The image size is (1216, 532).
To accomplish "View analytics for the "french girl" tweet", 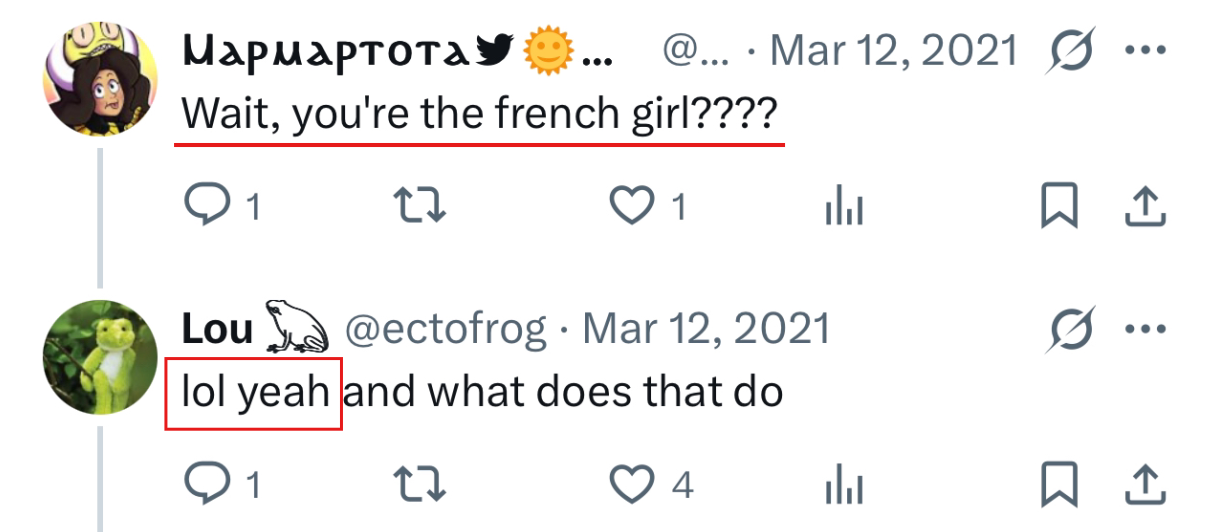I will pos(844,208).
